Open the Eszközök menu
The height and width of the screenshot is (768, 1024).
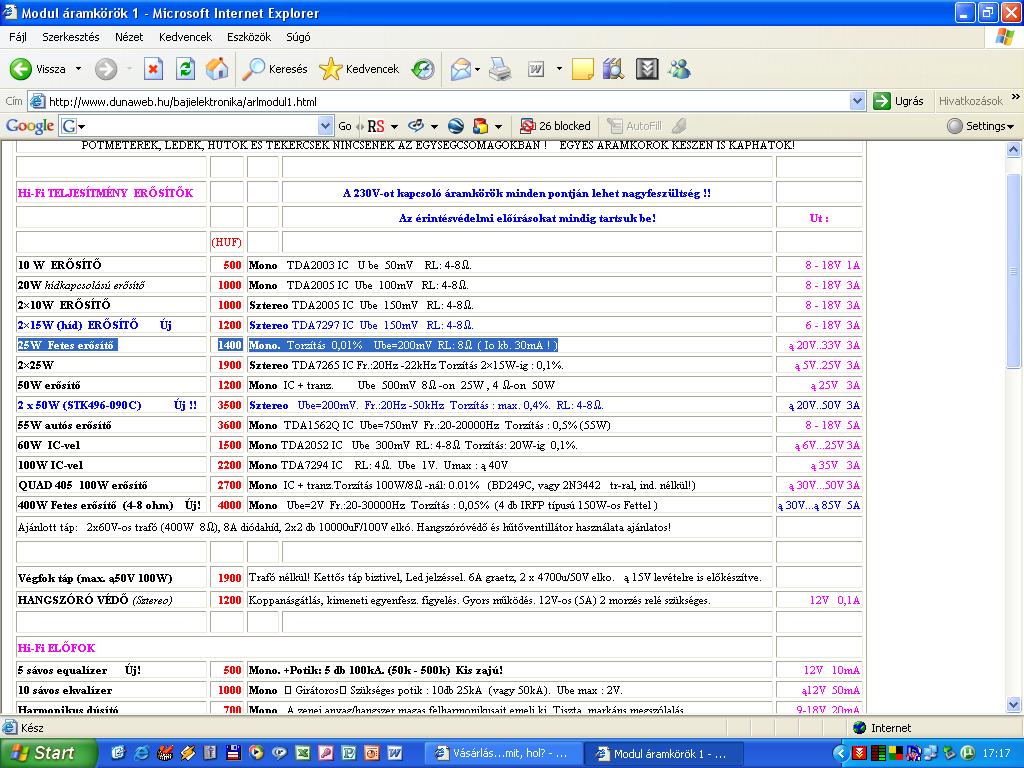248,37
